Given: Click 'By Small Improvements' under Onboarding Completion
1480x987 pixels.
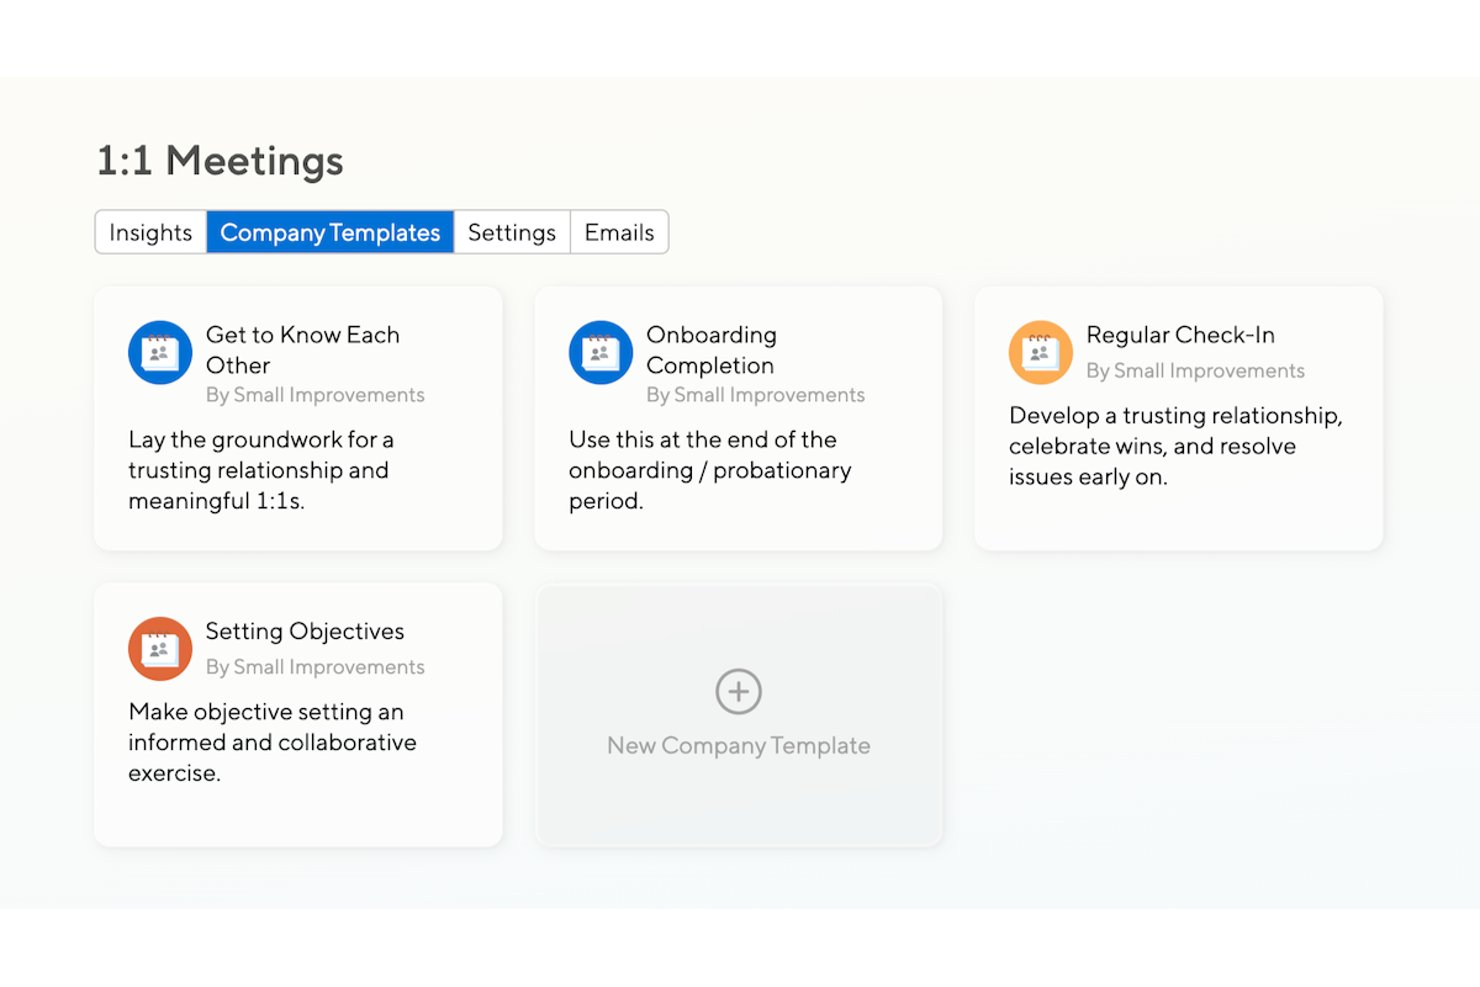Looking at the screenshot, I should 756,395.
